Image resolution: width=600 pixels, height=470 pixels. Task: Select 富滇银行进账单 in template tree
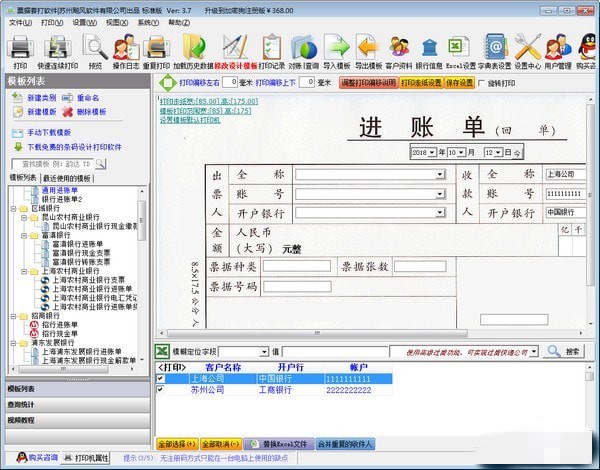pyautogui.click(x=78, y=244)
